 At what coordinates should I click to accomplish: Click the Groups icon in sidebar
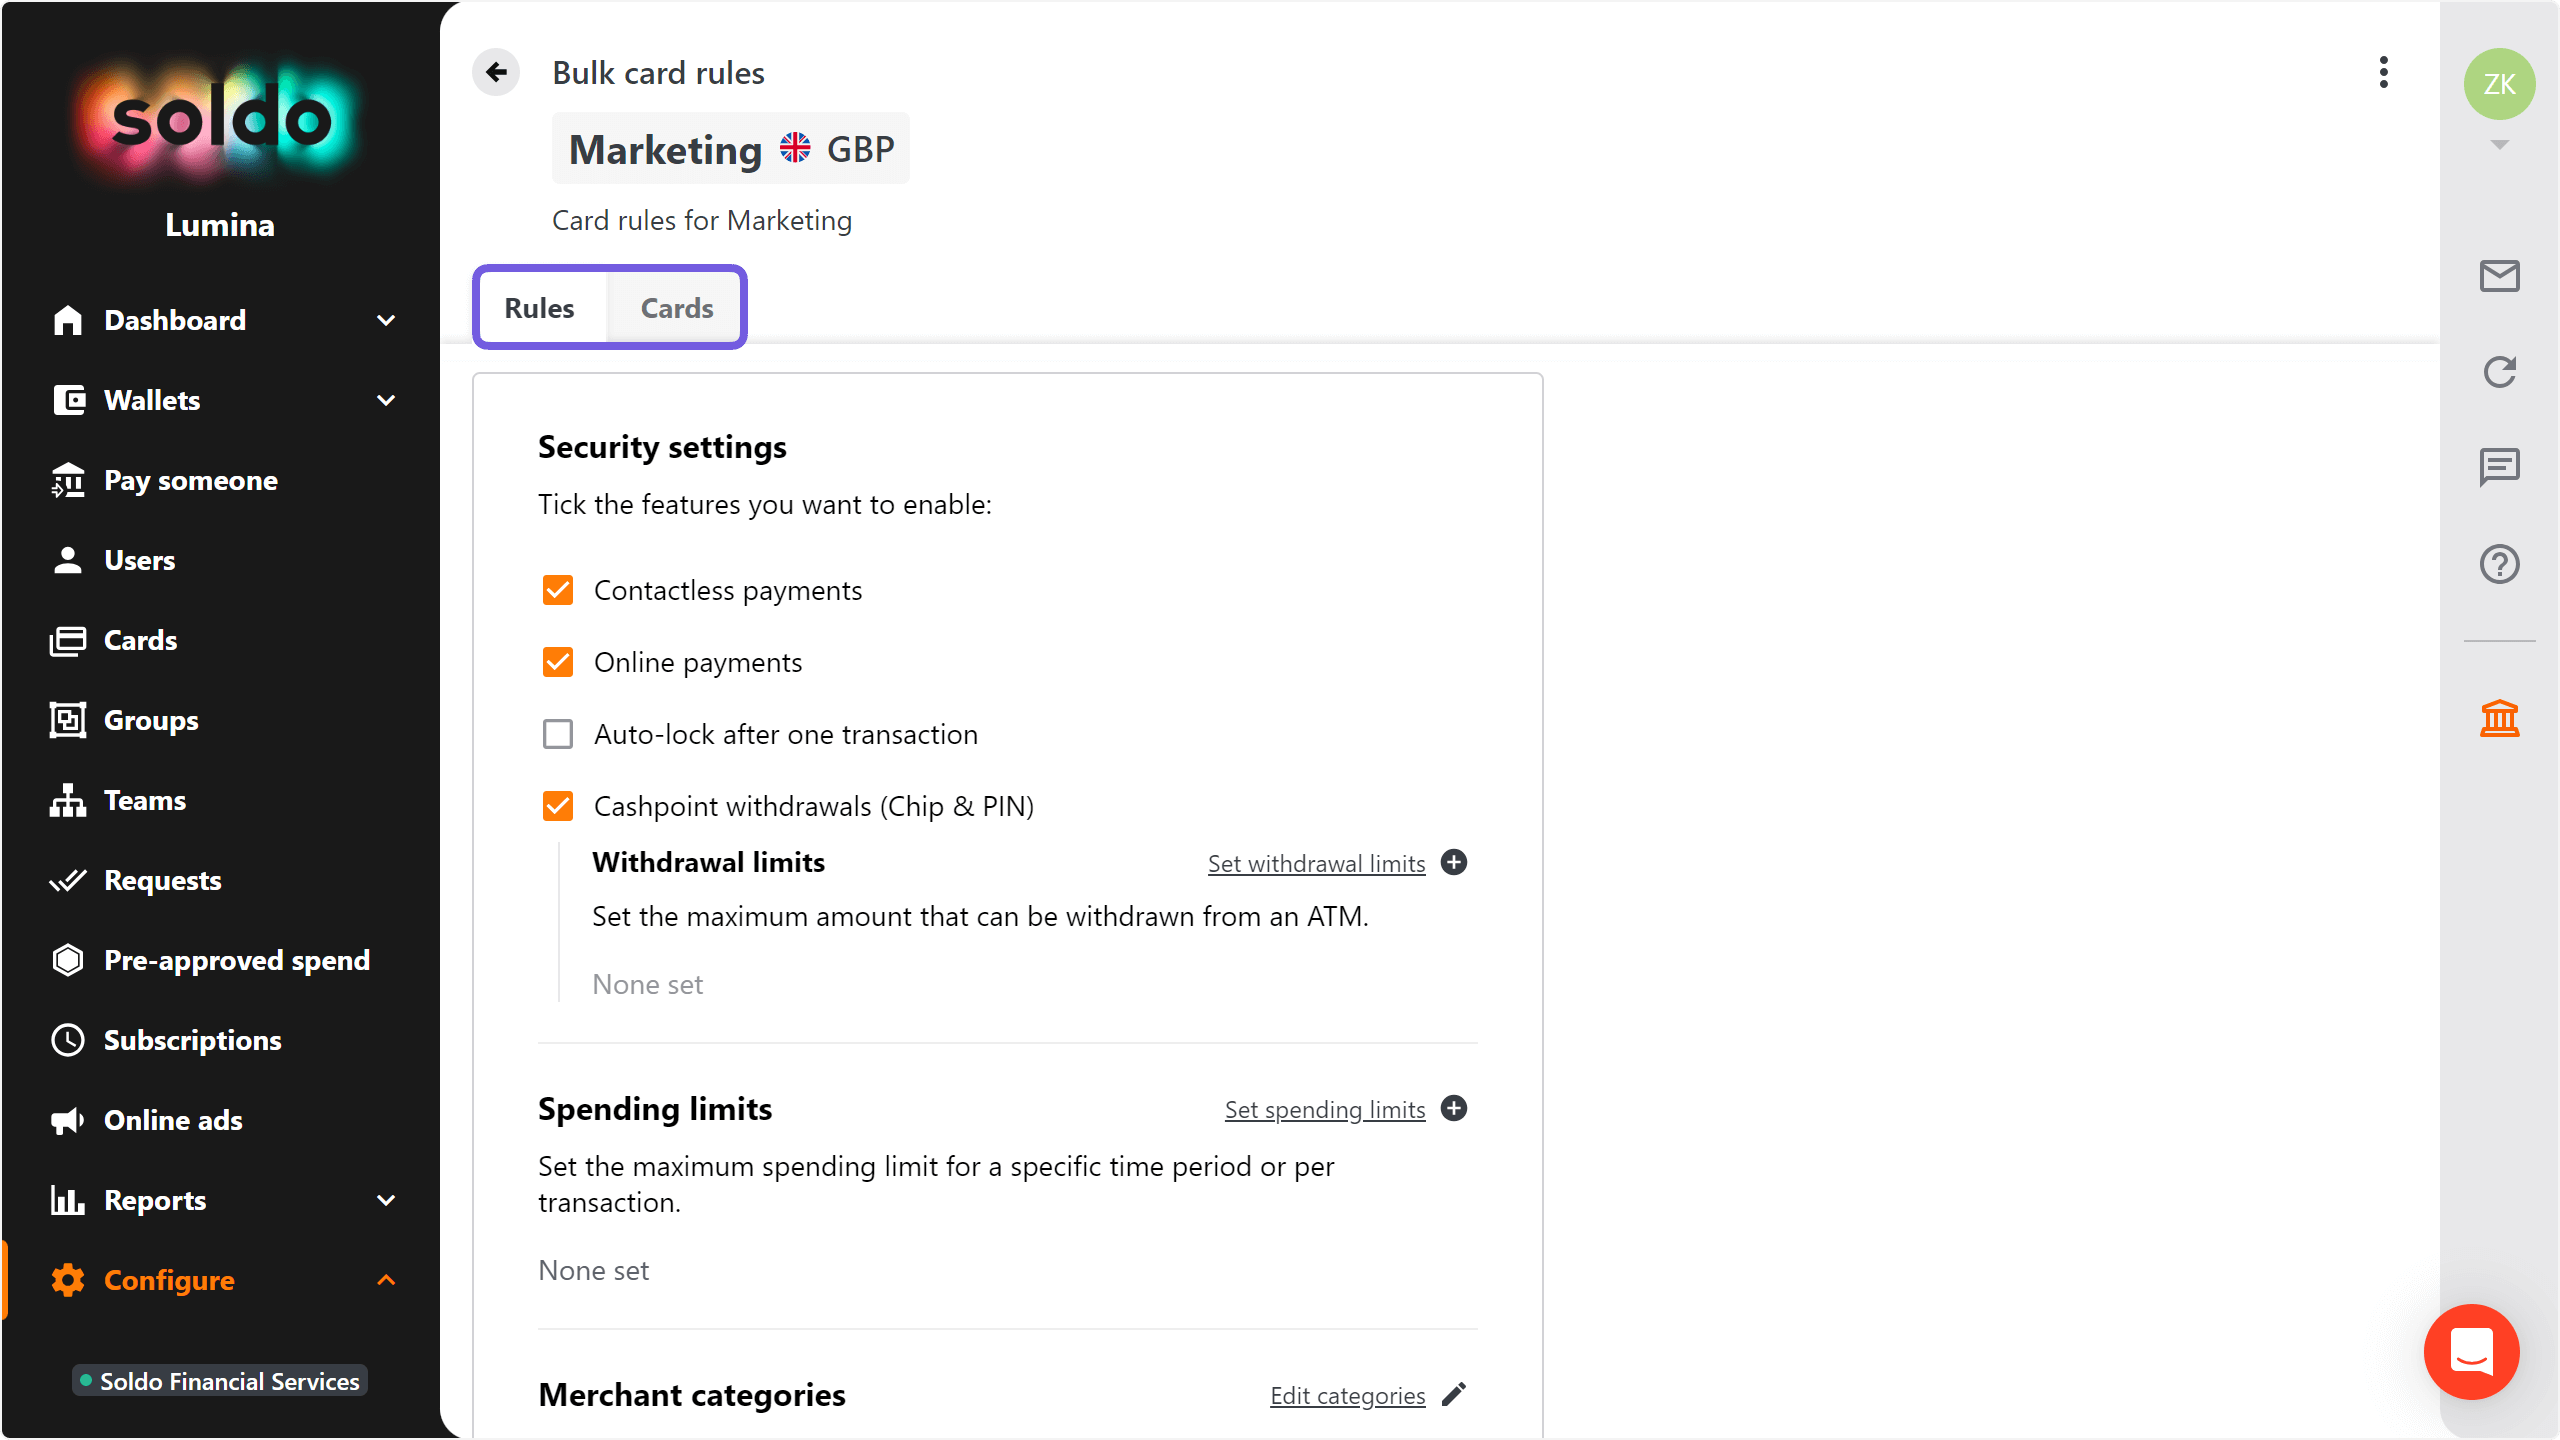point(68,720)
